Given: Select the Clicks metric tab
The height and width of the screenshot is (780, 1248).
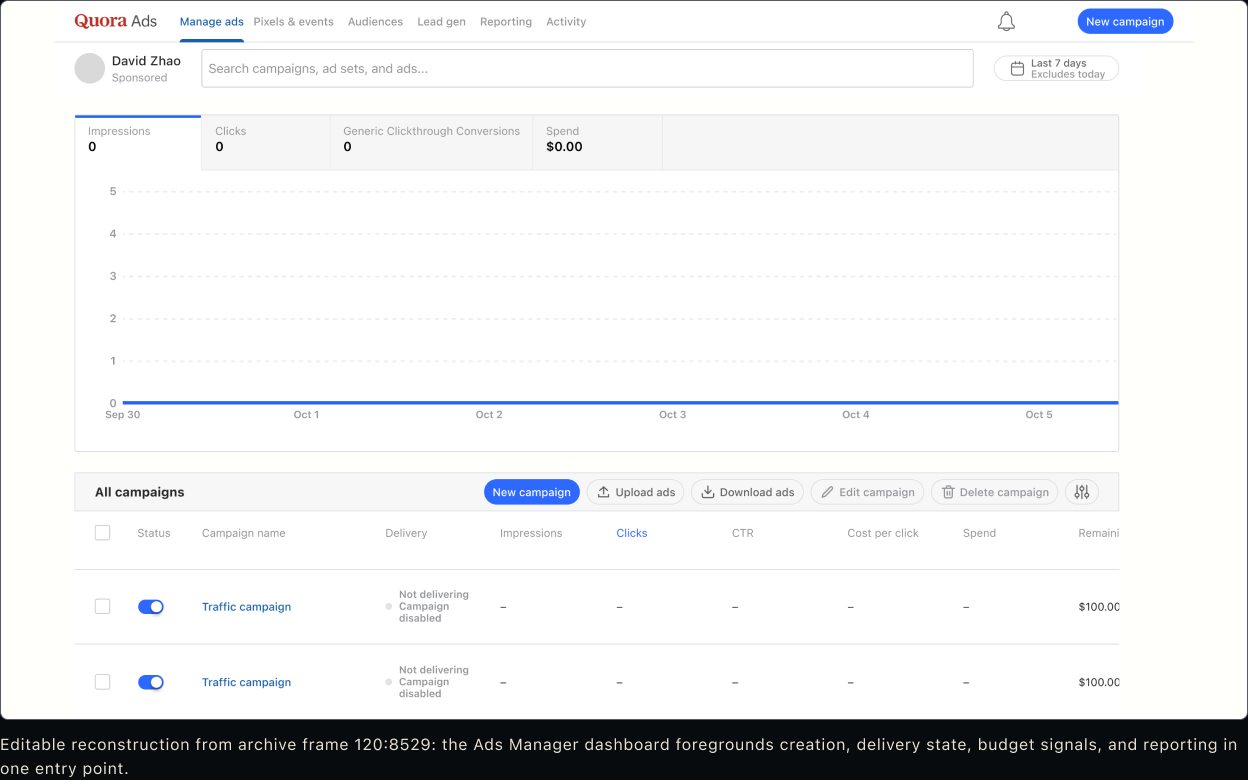Looking at the screenshot, I should 266,142.
